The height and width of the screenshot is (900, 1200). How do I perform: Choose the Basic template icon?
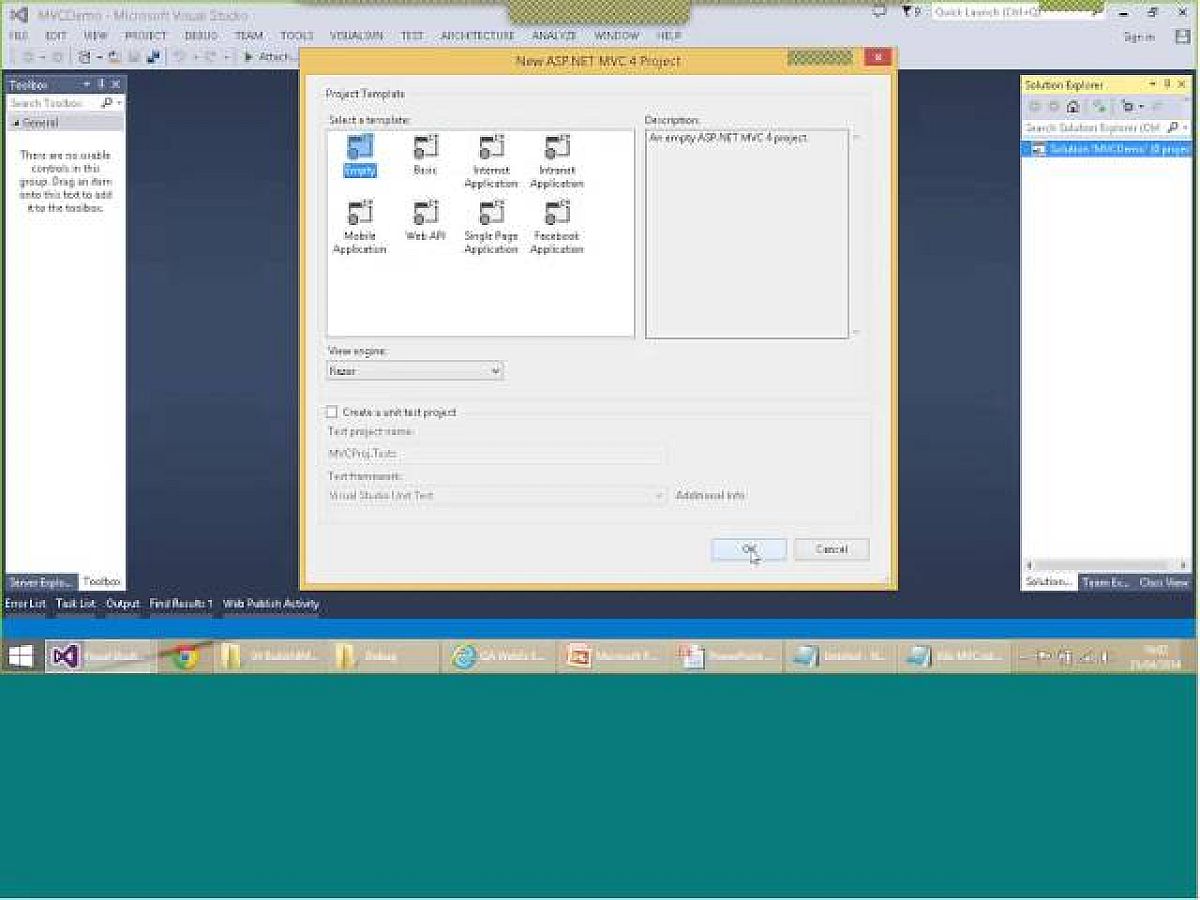tap(425, 148)
